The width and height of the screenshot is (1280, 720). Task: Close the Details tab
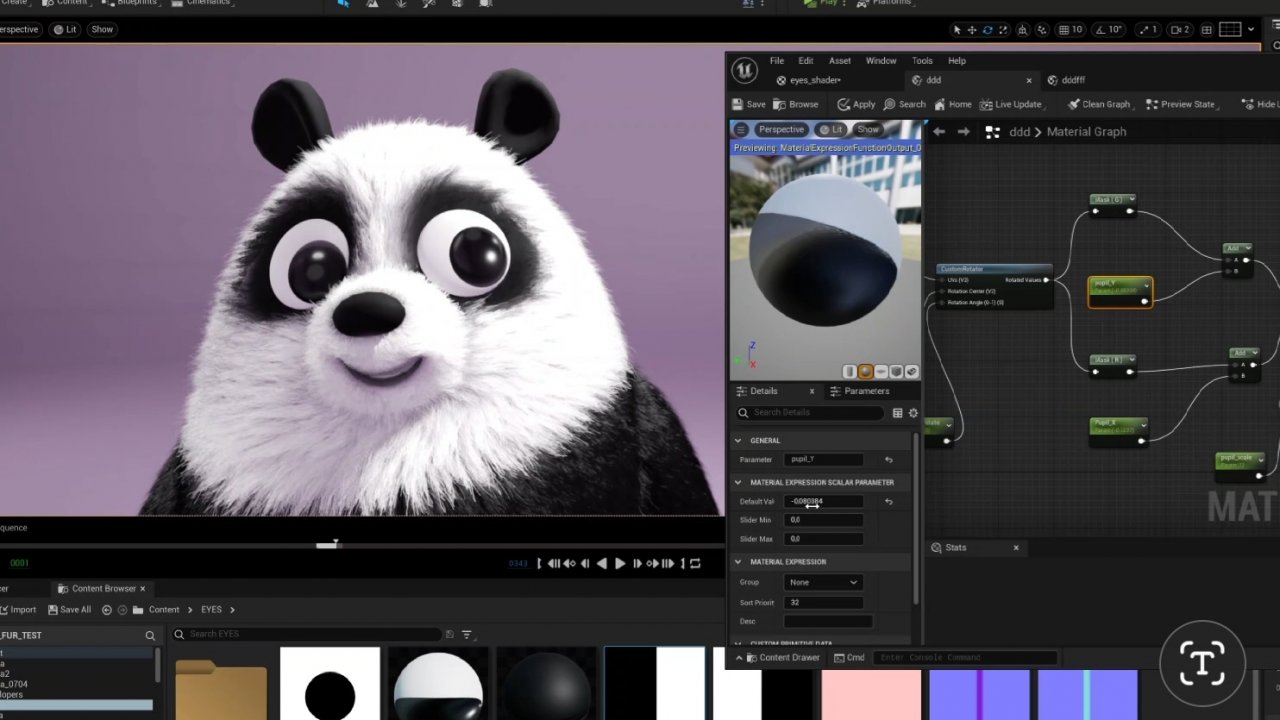coord(812,391)
